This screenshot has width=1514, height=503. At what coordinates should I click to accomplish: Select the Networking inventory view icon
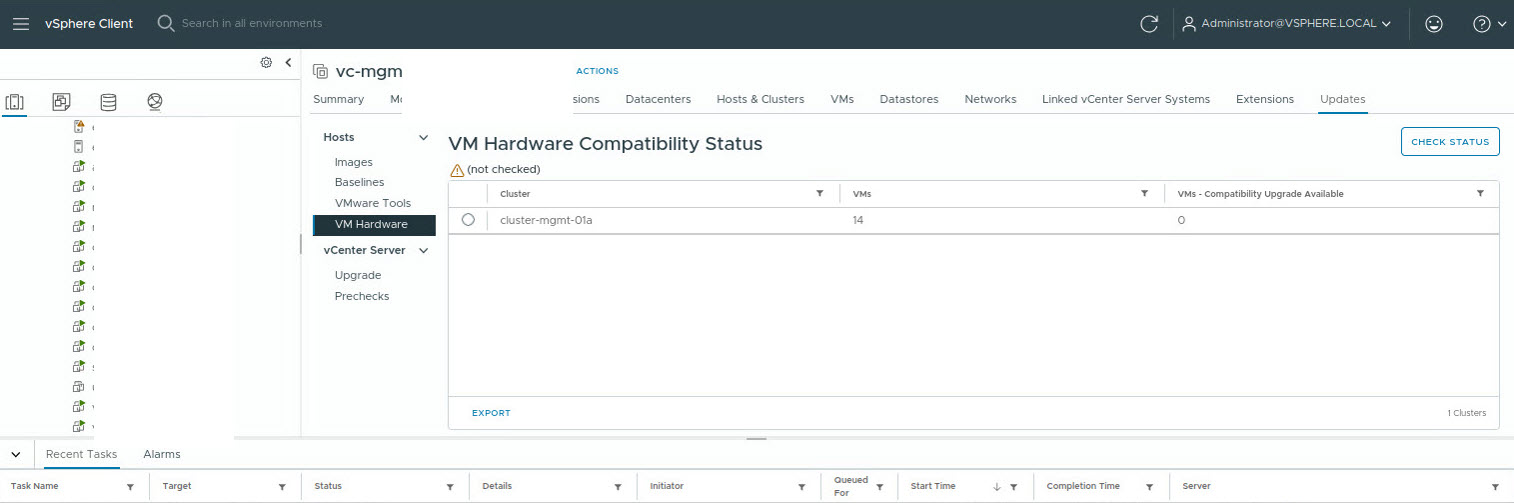[x=154, y=102]
